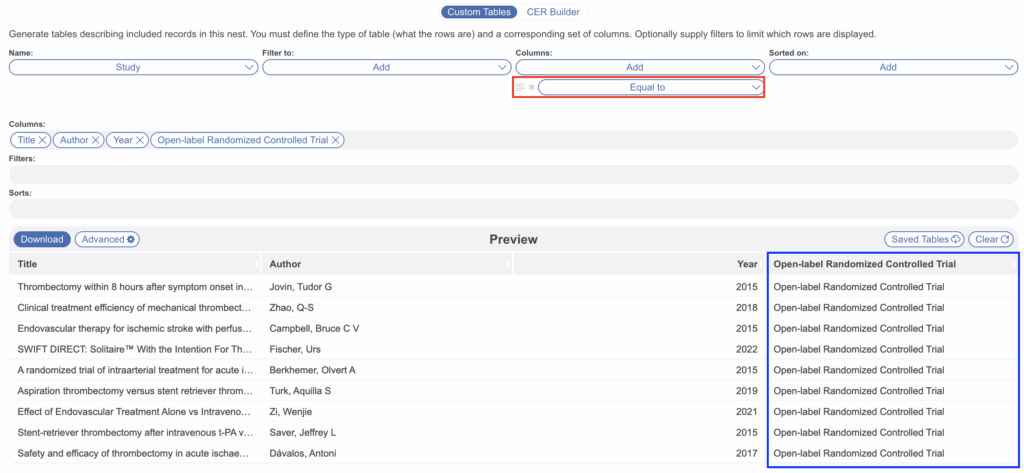Click the Year column header

point(747,265)
